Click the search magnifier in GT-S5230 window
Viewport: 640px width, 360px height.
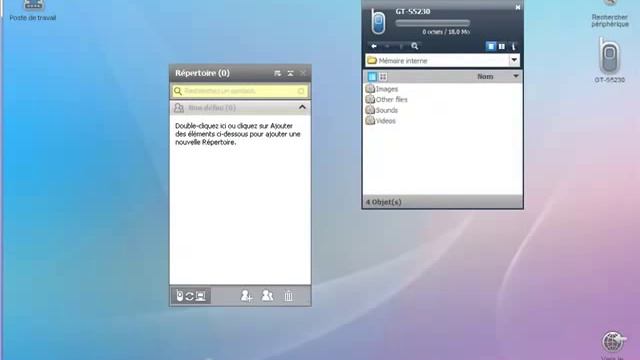(415, 46)
